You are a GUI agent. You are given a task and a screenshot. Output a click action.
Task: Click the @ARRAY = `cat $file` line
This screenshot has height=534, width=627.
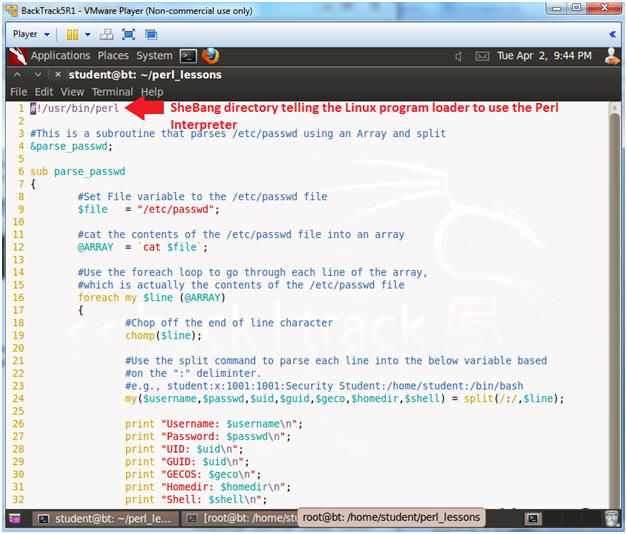pyautogui.click(x=143, y=247)
